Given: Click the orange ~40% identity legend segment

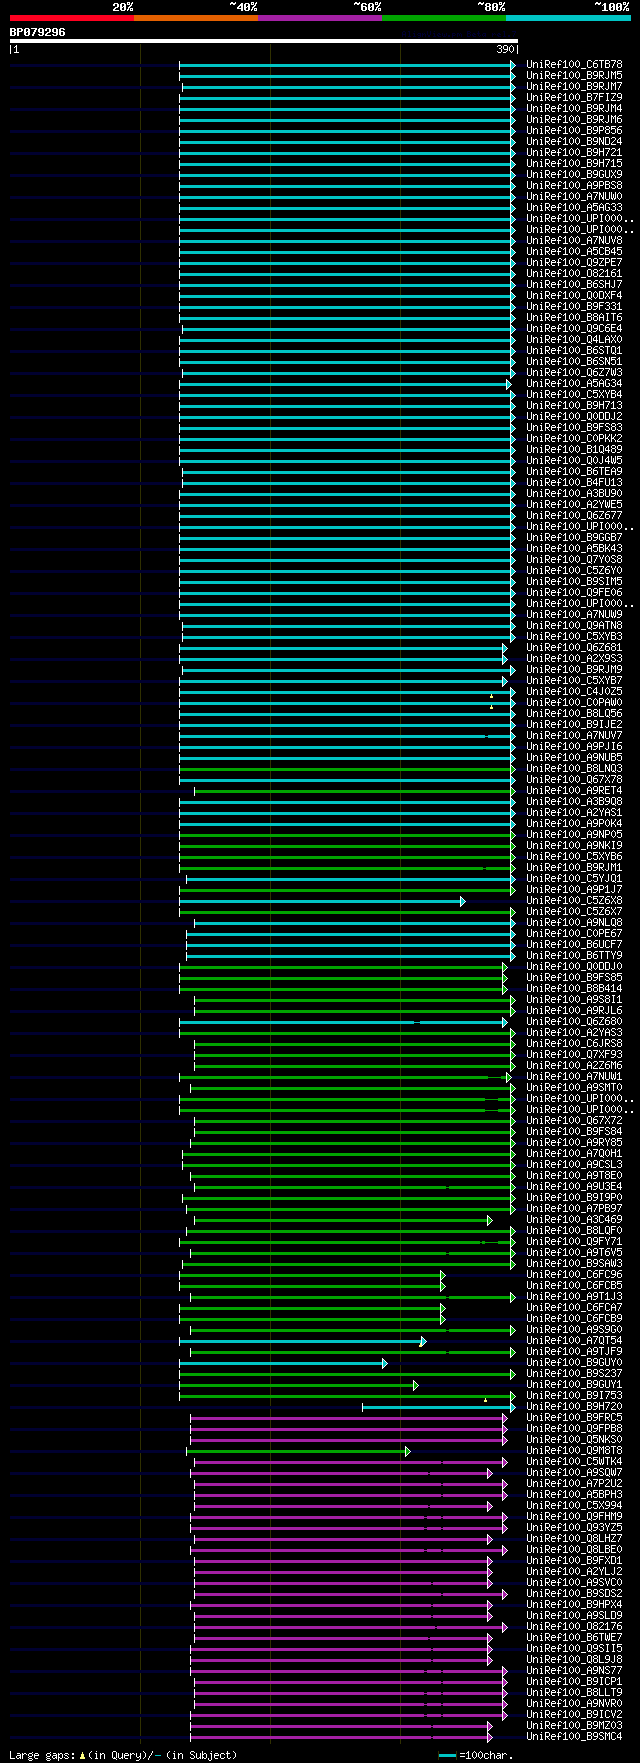Looking at the screenshot, I should point(196,17).
